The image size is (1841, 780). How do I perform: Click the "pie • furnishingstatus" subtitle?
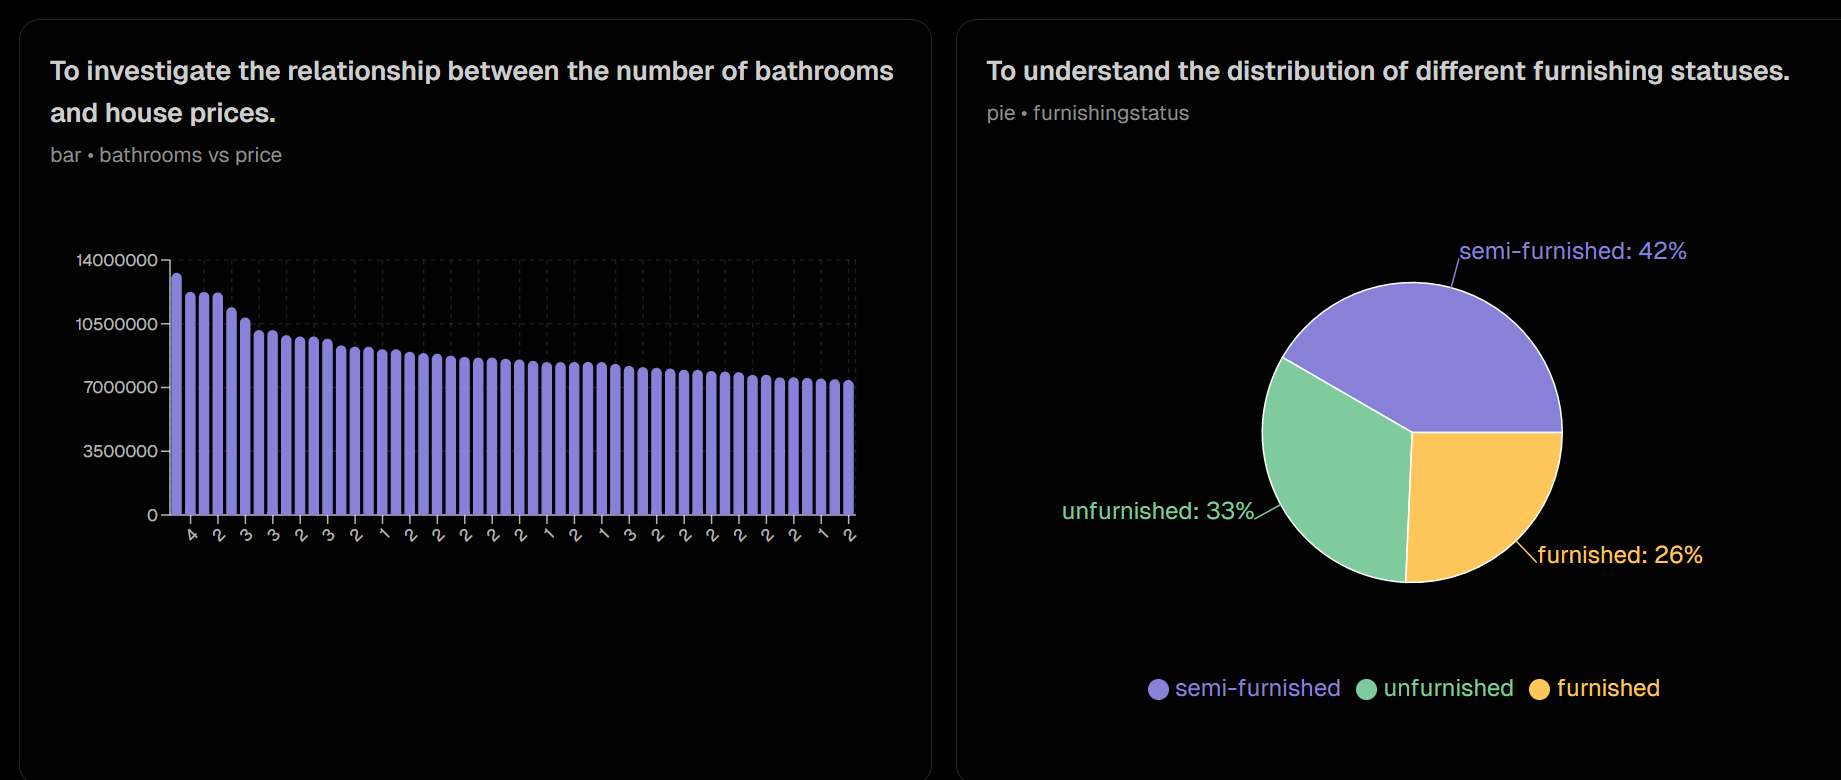pos(1088,113)
